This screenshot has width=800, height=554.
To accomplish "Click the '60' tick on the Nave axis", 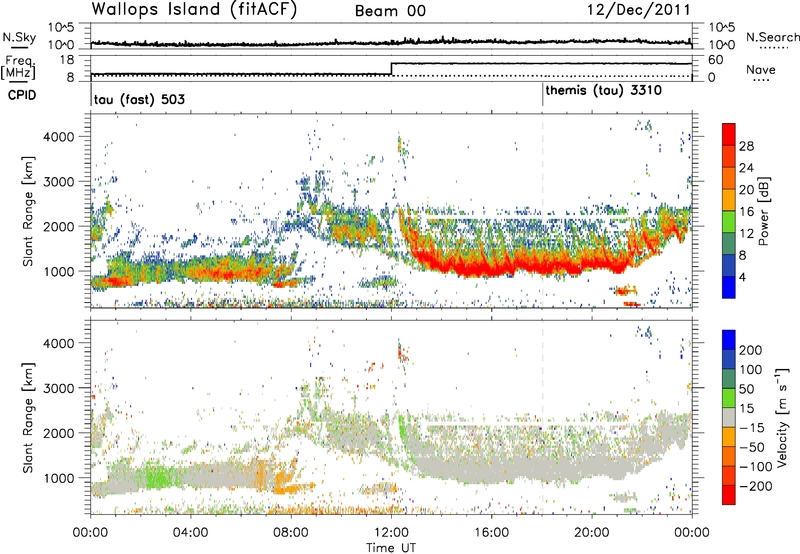I will tap(715, 60).
